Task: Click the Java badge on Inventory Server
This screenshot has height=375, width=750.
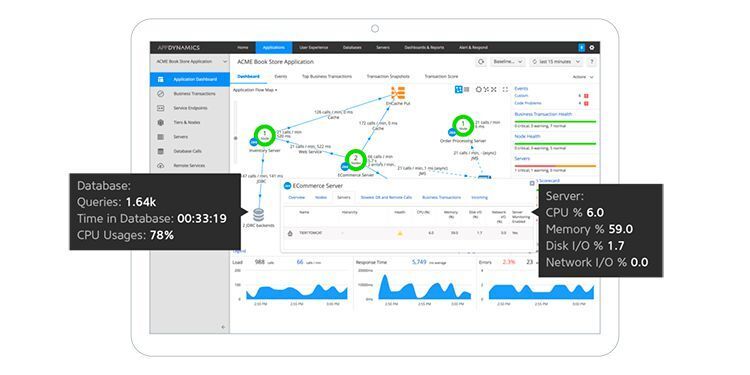Action: point(253,142)
